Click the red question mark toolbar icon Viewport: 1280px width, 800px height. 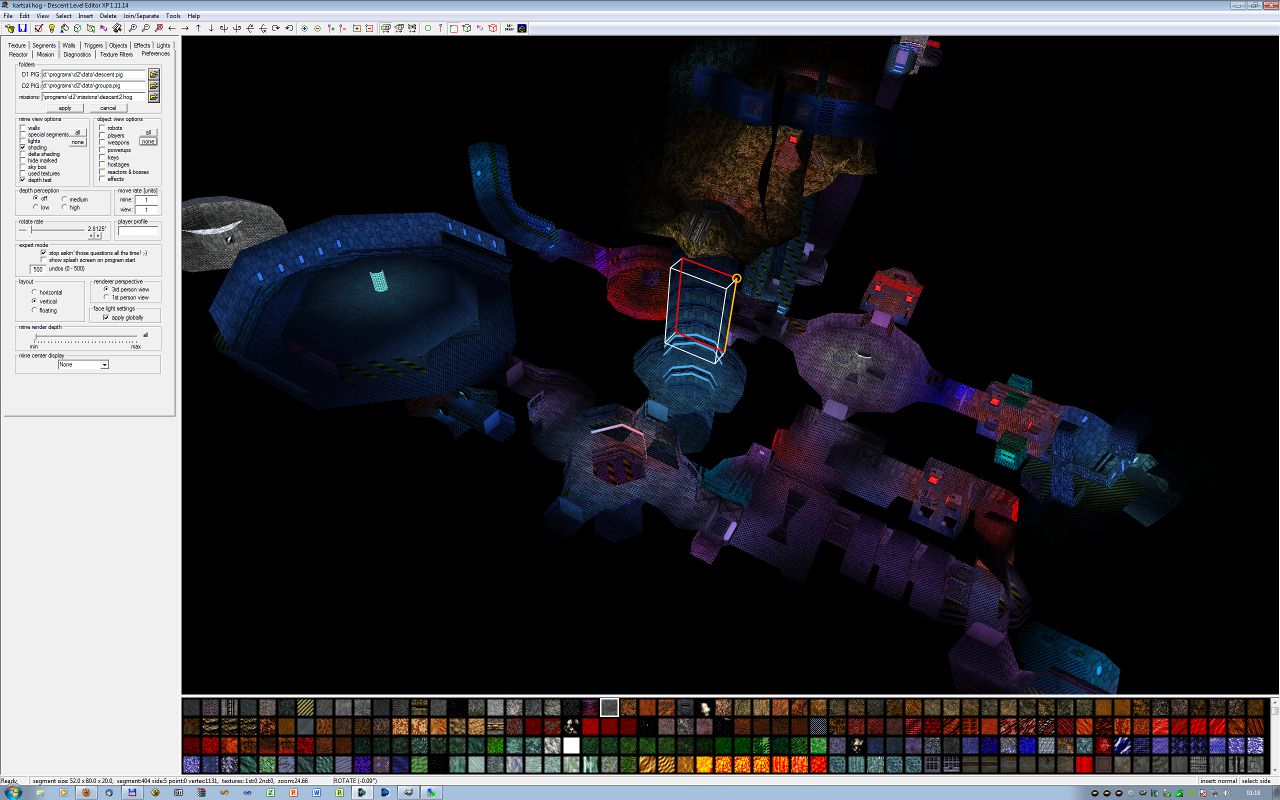(x=441, y=28)
